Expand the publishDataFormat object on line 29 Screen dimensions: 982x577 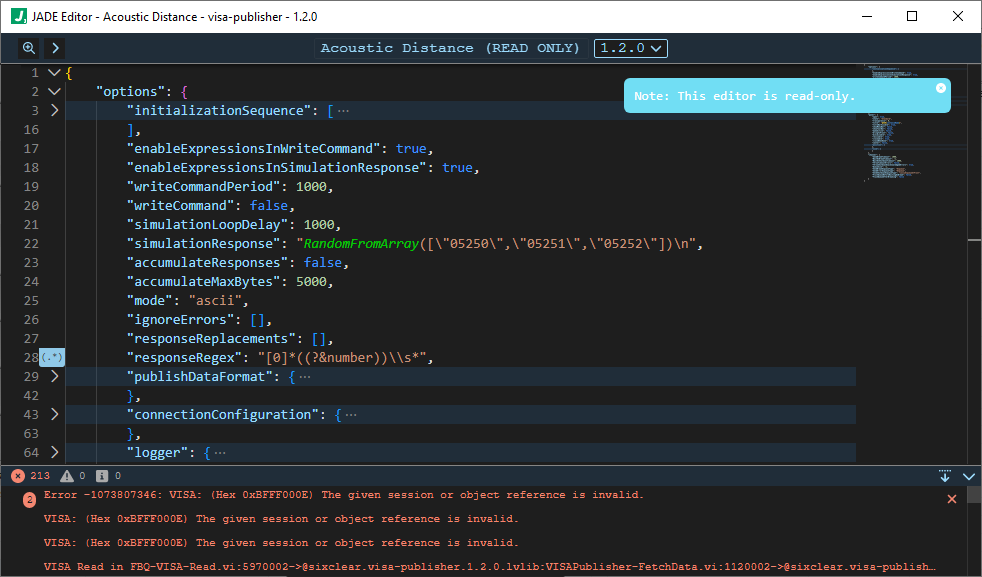tap(55, 376)
